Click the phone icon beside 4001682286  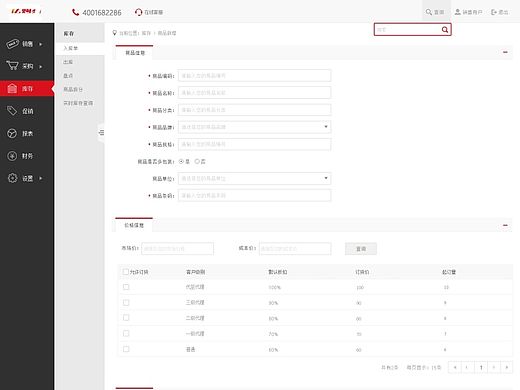[x=76, y=12]
